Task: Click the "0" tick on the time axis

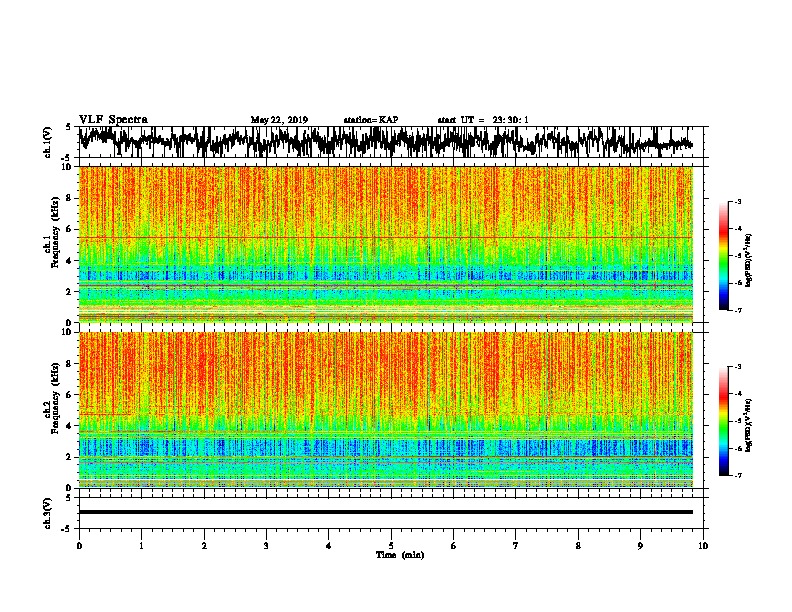Action: [79, 546]
